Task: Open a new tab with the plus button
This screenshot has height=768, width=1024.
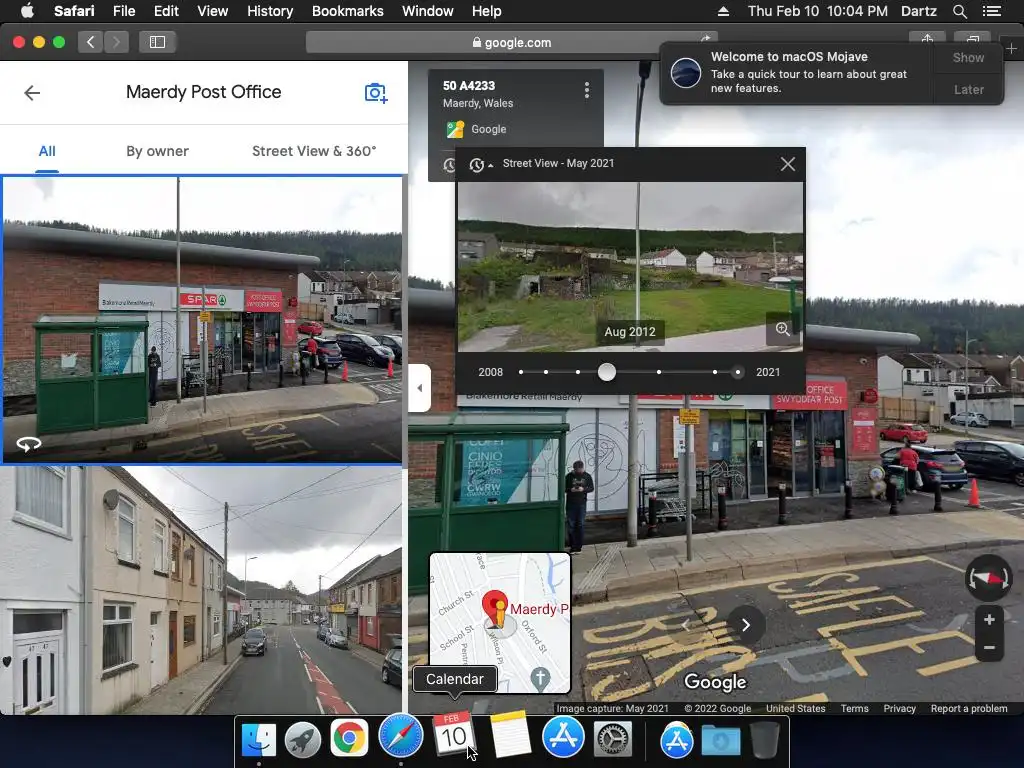Action: [1011, 48]
